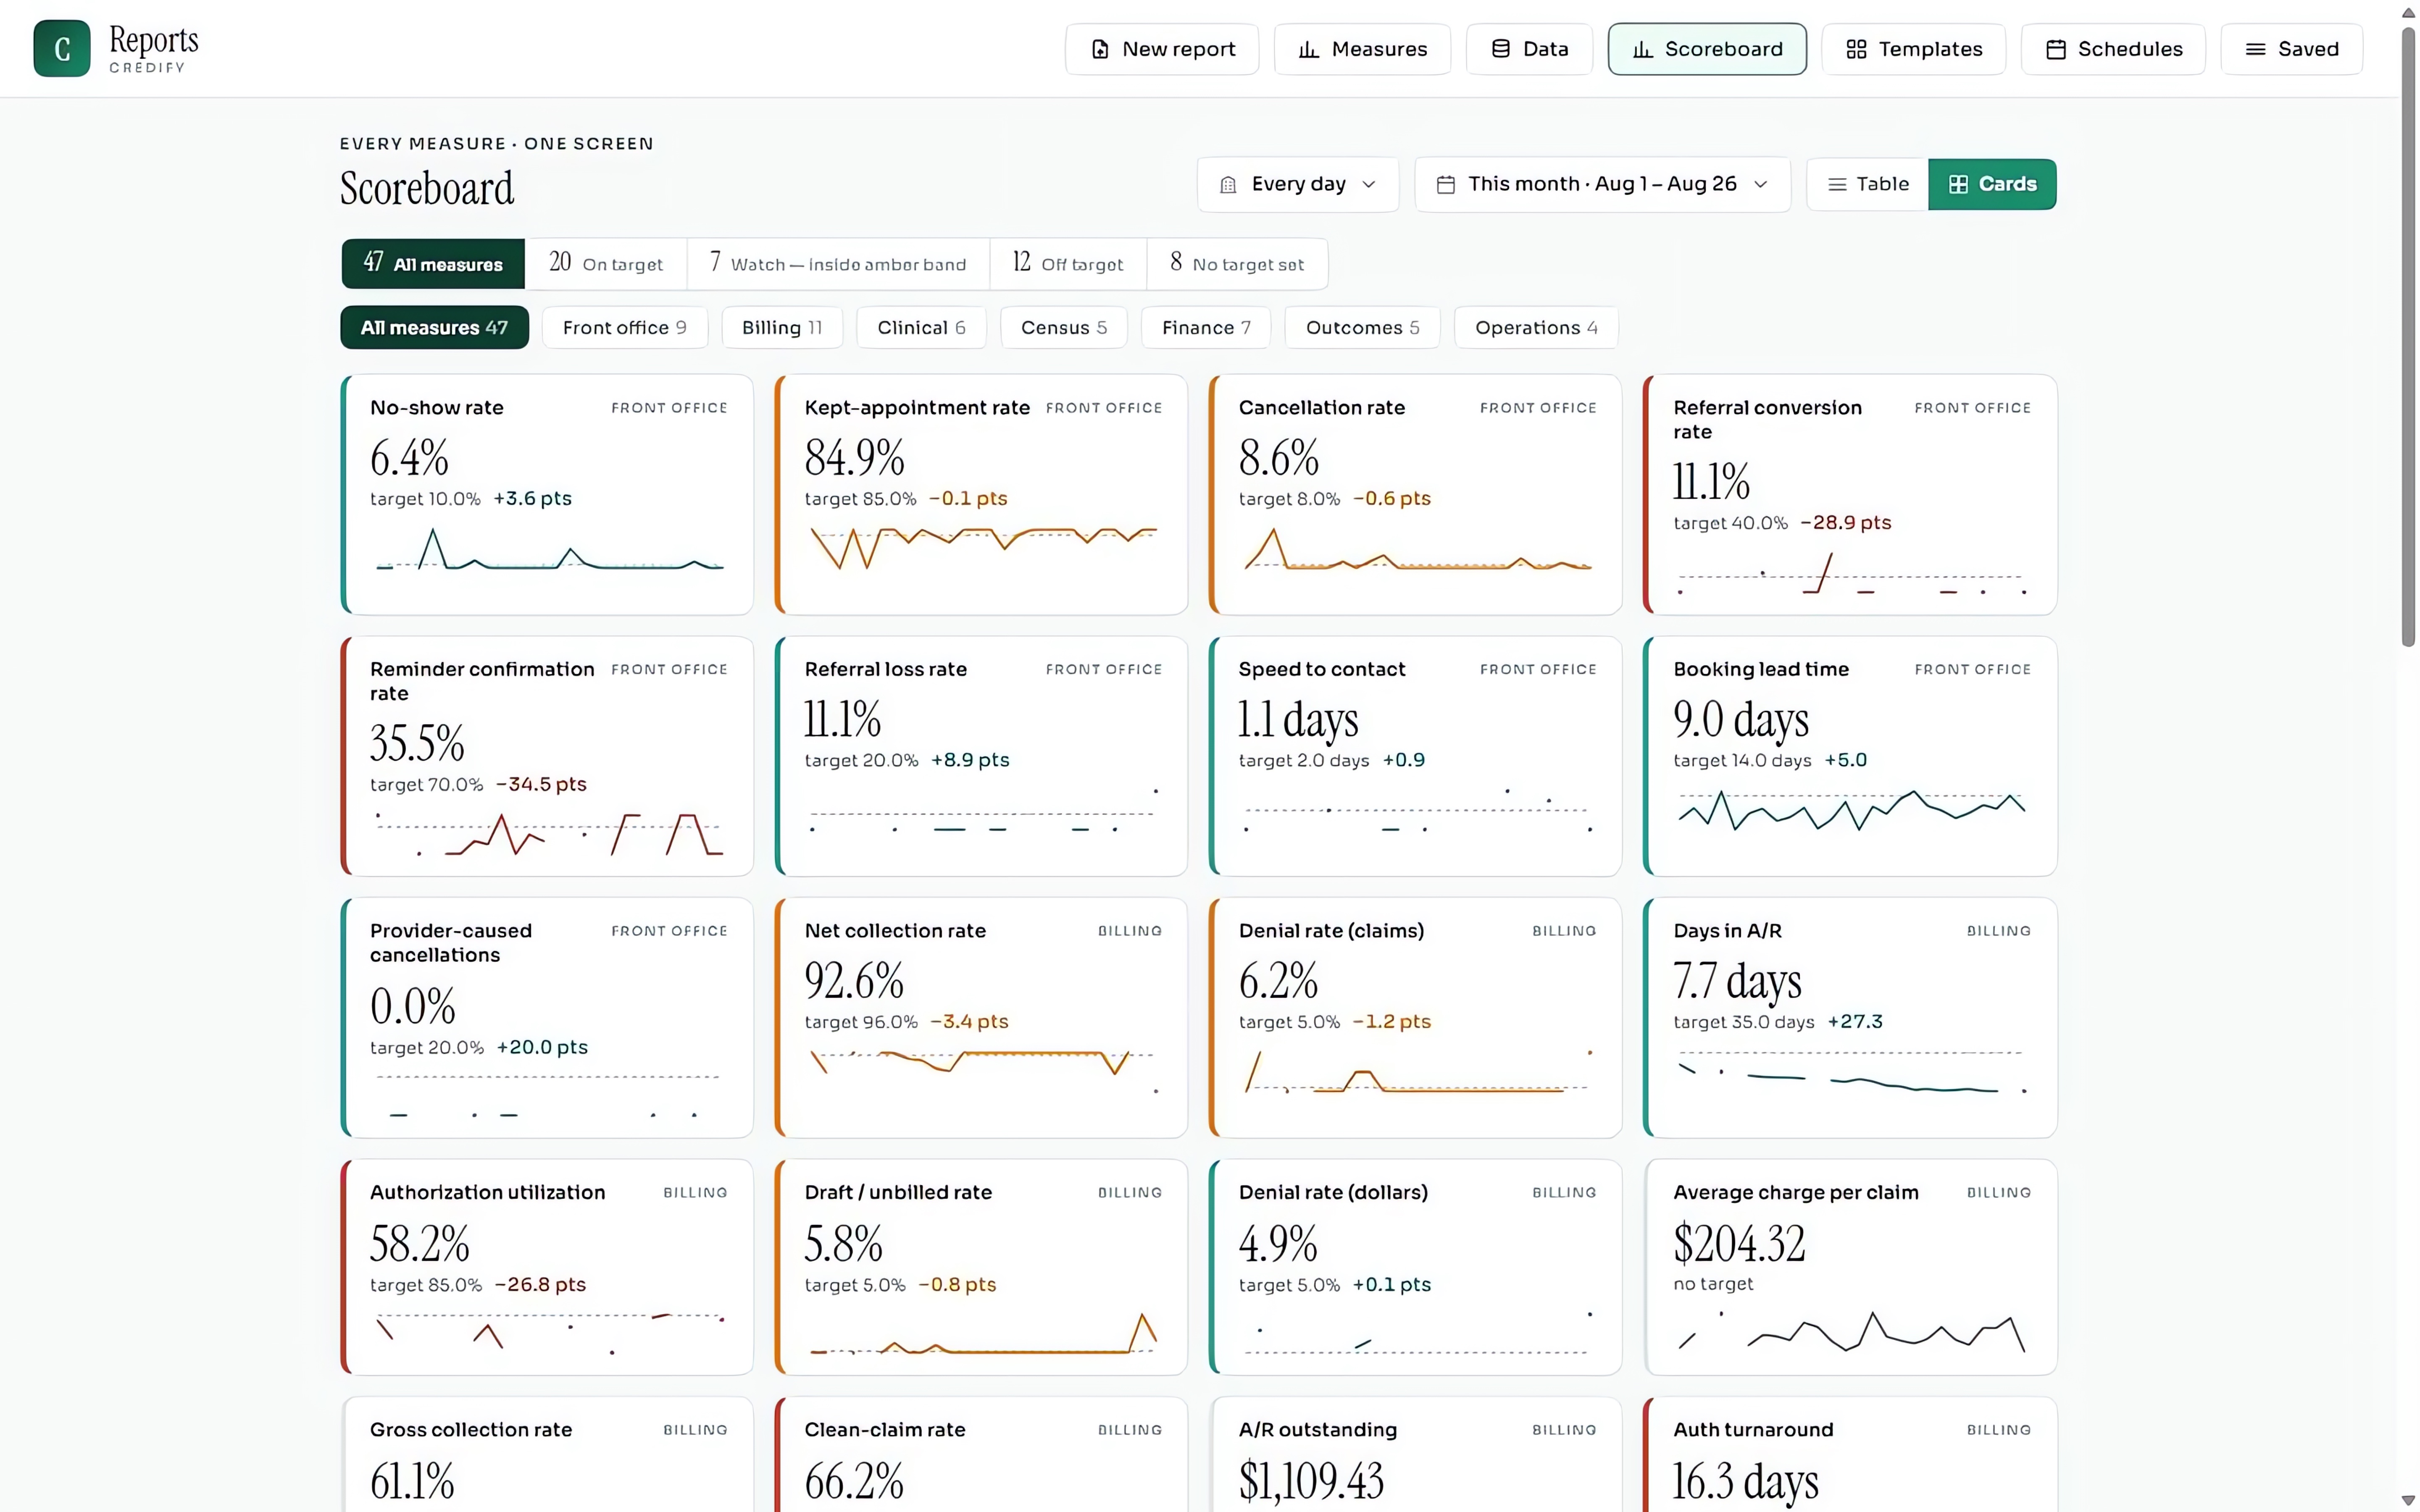Select the Finance 7 category tab
Screen dimensions: 2420x1512
1206,328
